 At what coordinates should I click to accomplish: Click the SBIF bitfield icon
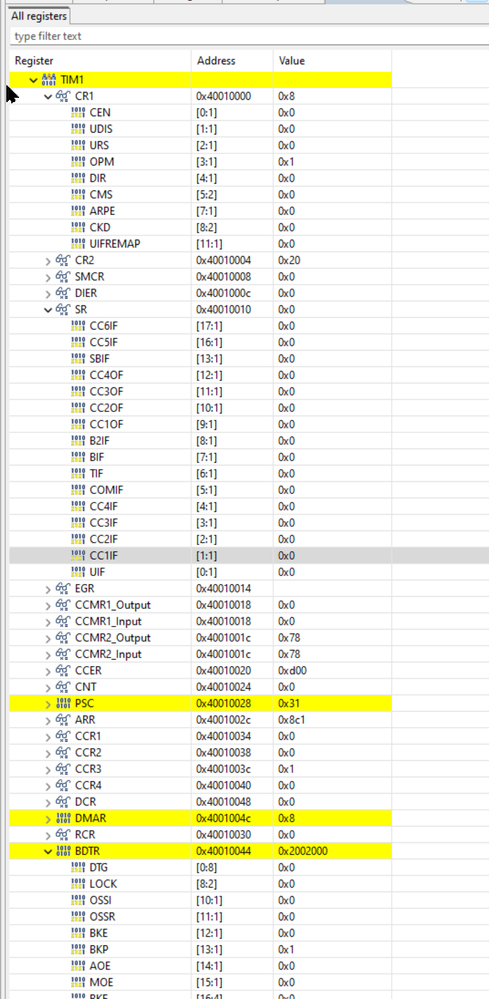(x=78, y=359)
